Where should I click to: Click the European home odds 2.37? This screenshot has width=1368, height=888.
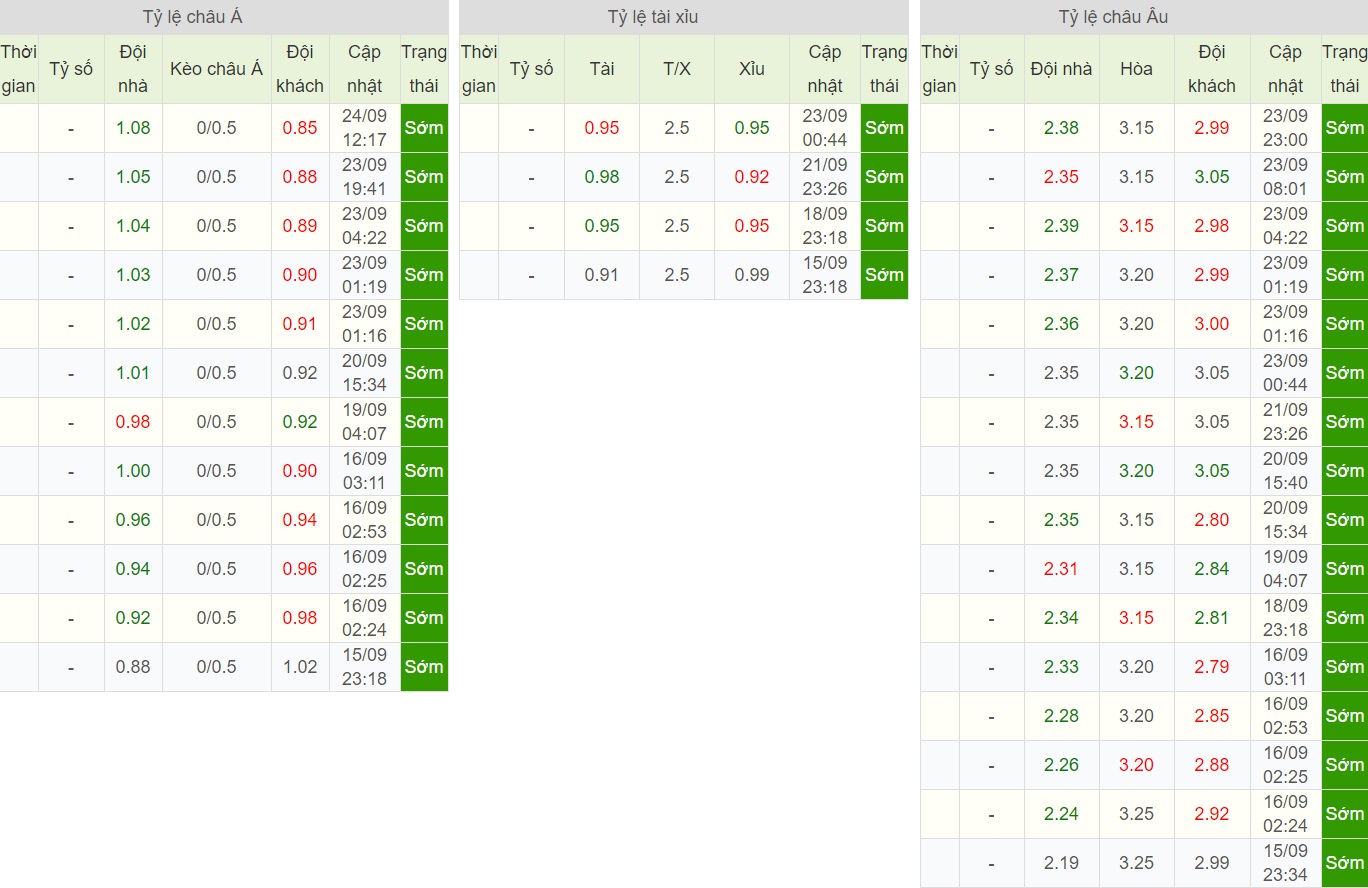click(x=1061, y=275)
